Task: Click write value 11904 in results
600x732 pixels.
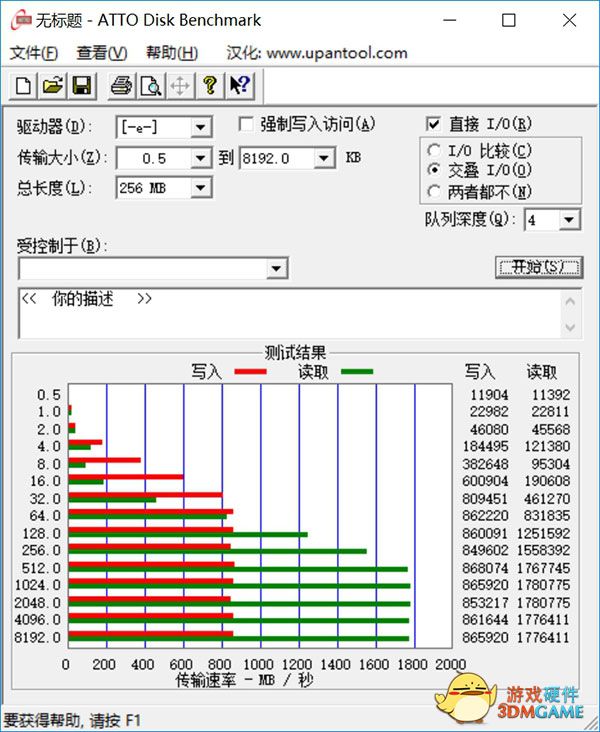Action: coord(488,395)
